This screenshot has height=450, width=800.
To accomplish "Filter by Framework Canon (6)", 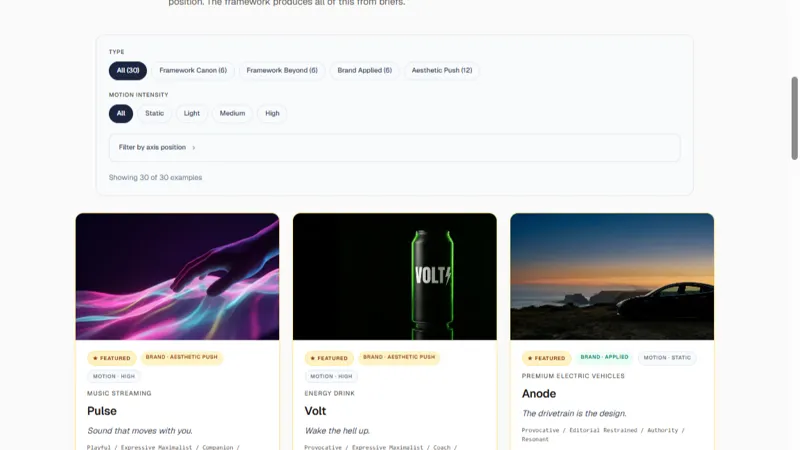I will pos(193,70).
